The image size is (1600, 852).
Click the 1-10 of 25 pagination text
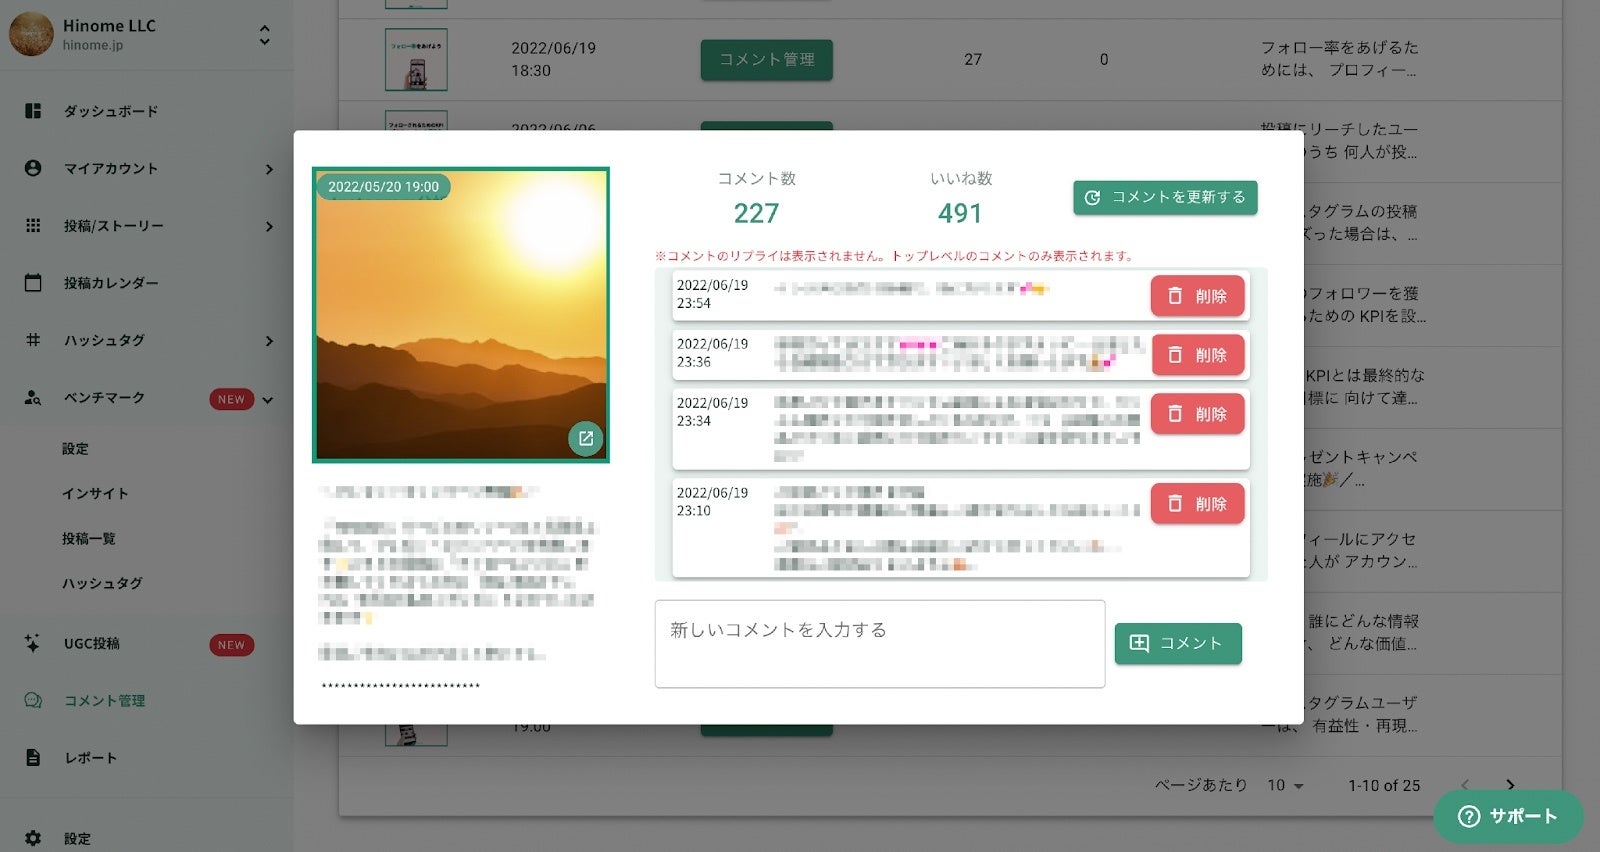tap(1384, 785)
